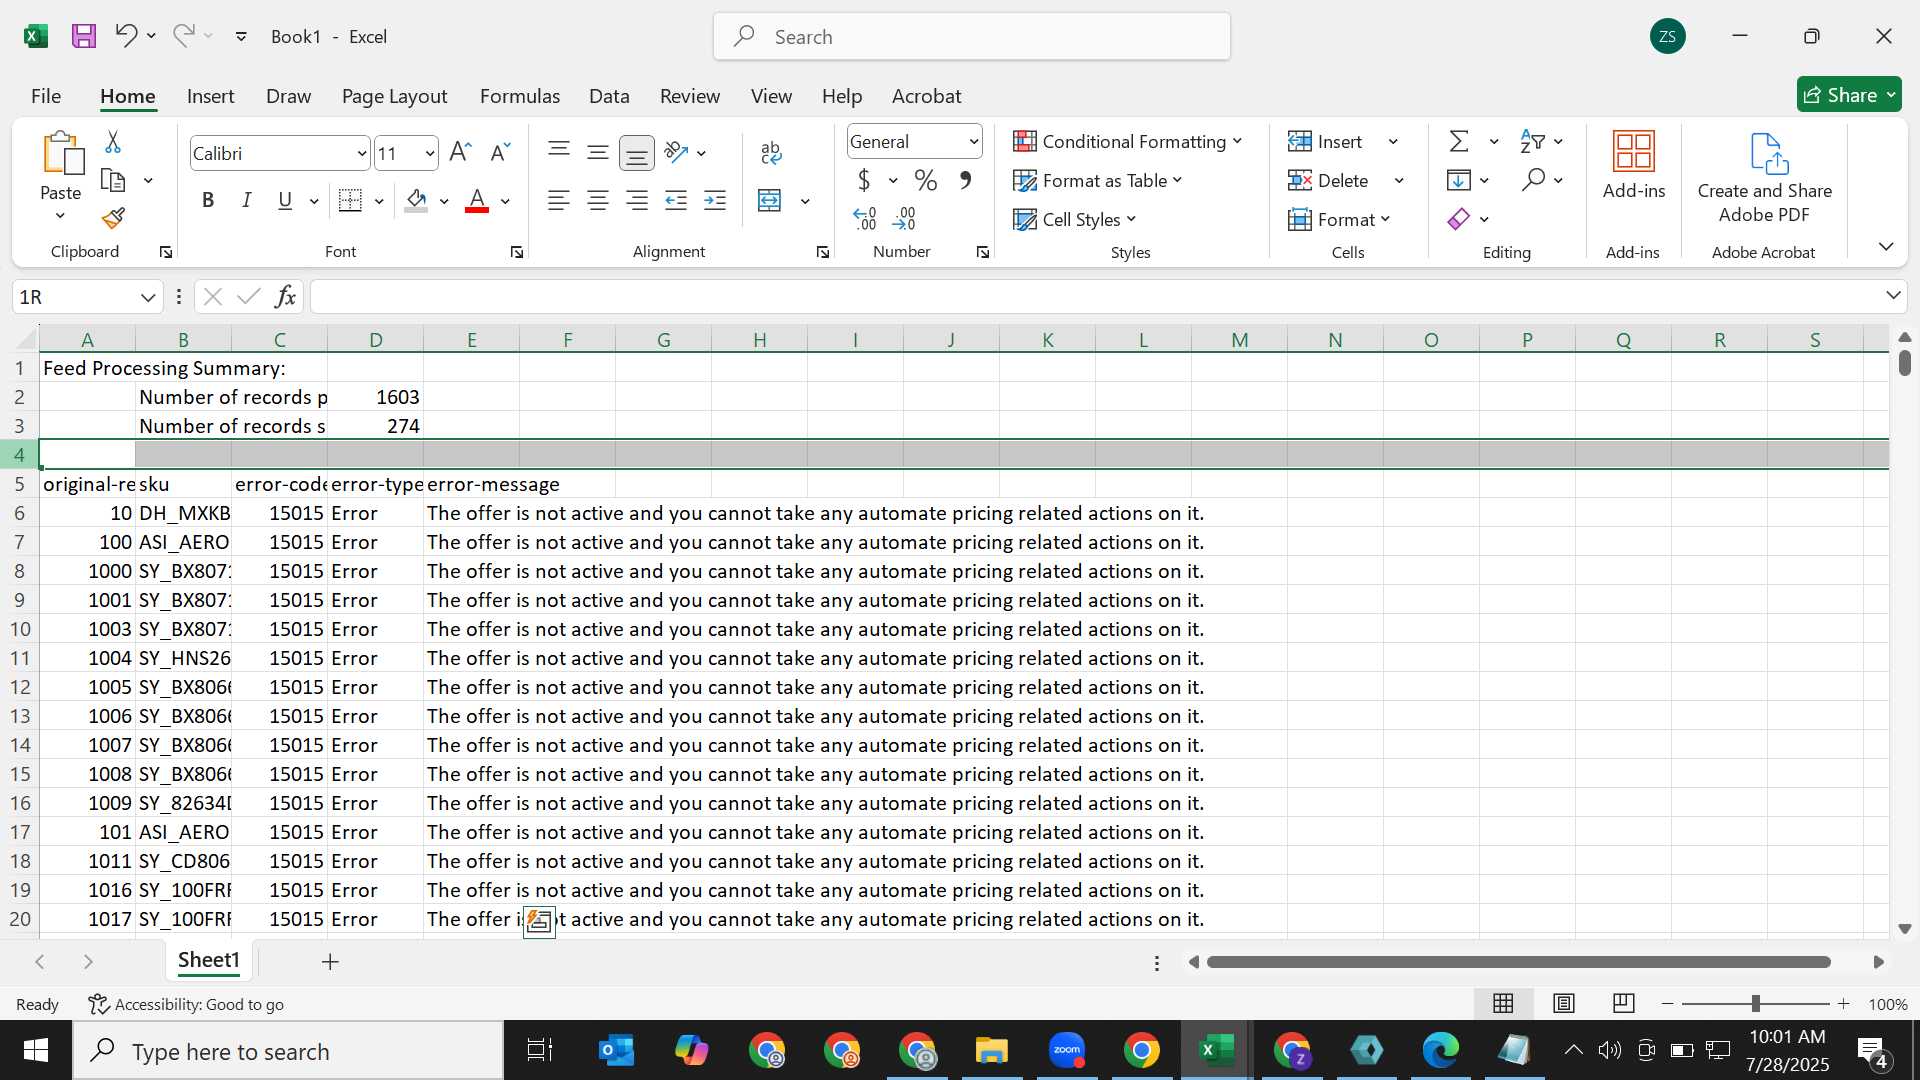The height and width of the screenshot is (1080, 1920).
Task: Click the Search box in title bar
Action: pos(972,36)
